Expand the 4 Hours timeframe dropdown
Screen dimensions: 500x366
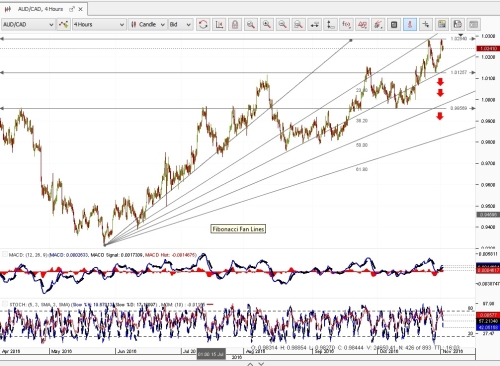coord(99,24)
